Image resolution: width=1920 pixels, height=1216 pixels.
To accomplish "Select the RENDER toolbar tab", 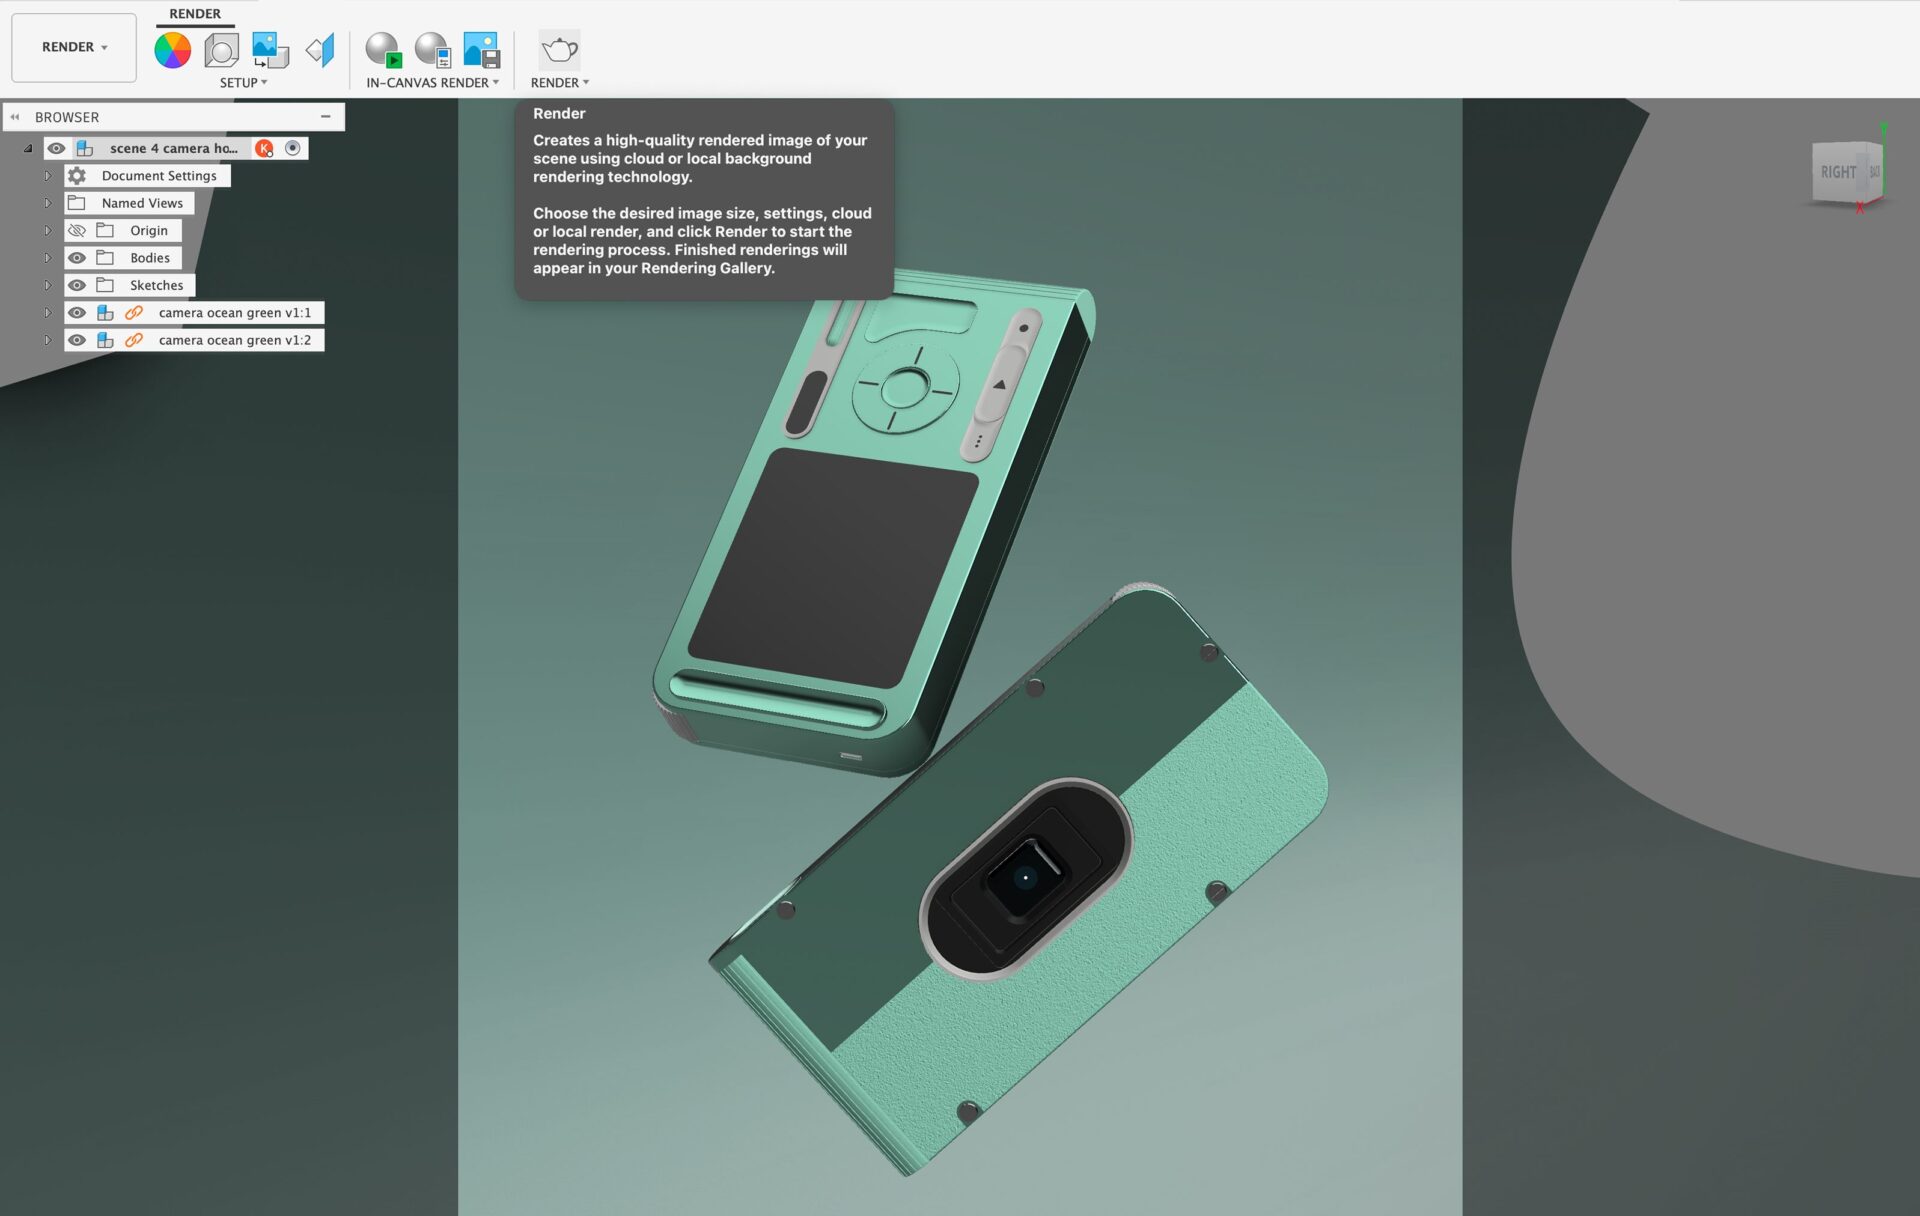I will click(195, 14).
